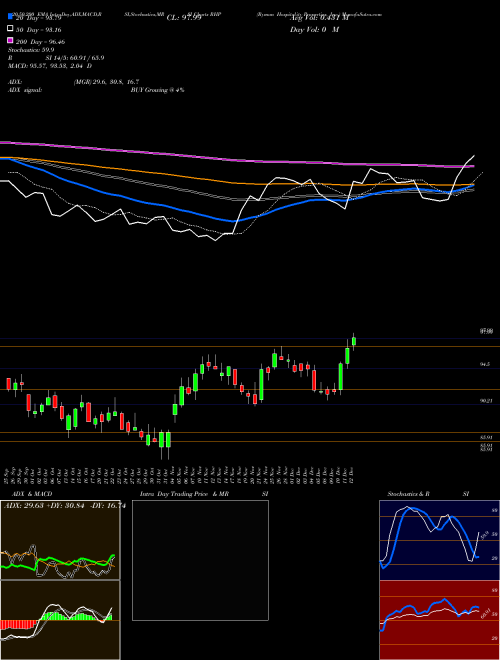Click the last green candlestick near 97.99
Viewport: 500px width, 660px height.
[354, 341]
